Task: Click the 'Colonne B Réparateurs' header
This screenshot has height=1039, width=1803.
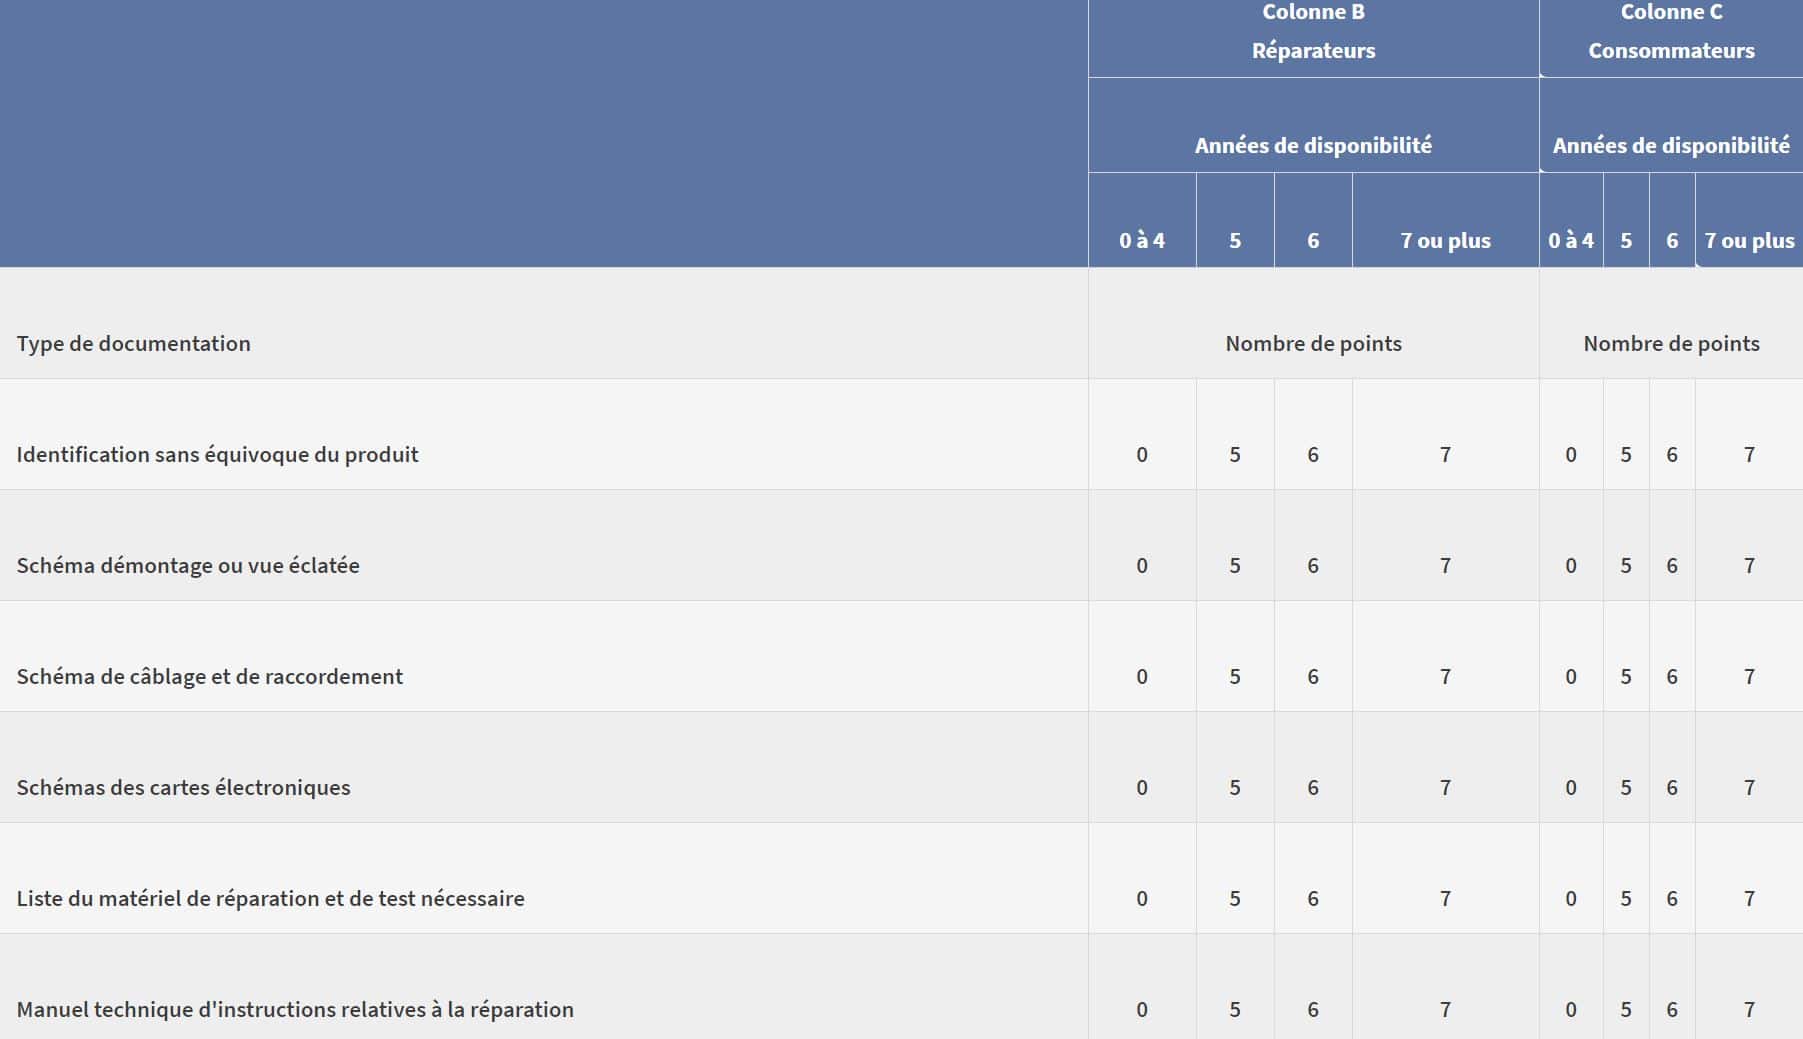Action: (x=1313, y=32)
